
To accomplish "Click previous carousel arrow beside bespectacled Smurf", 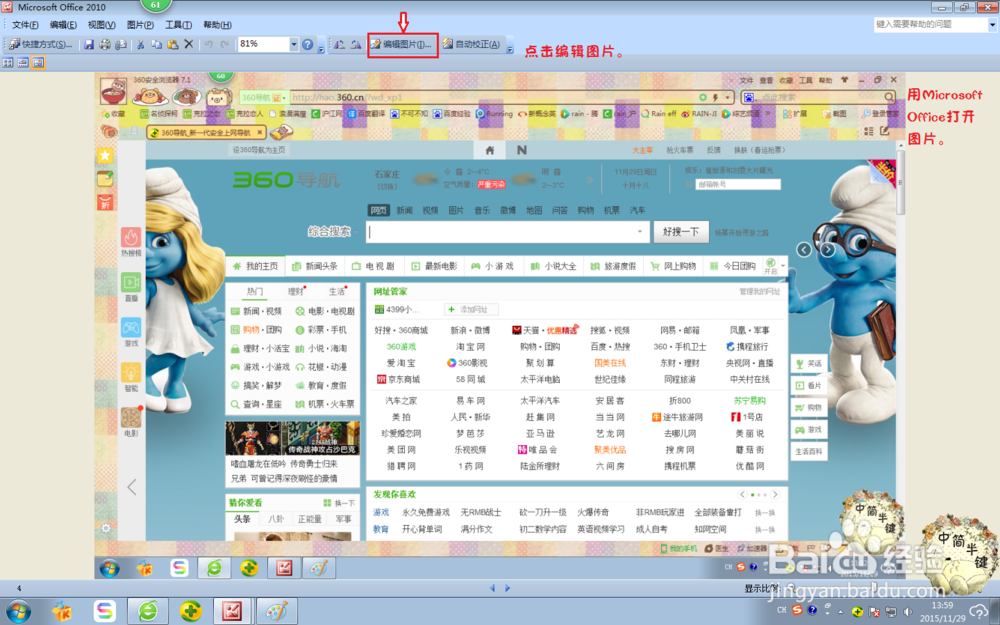I will pos(804,250).
